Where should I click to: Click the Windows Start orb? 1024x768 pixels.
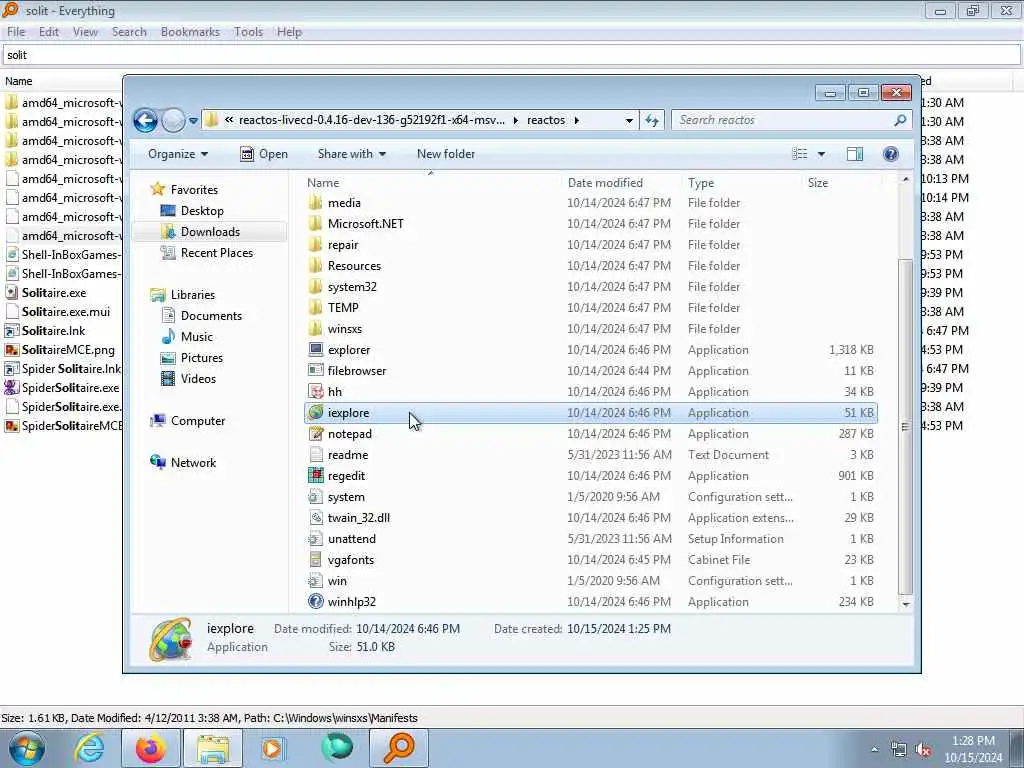coord(27,748)
